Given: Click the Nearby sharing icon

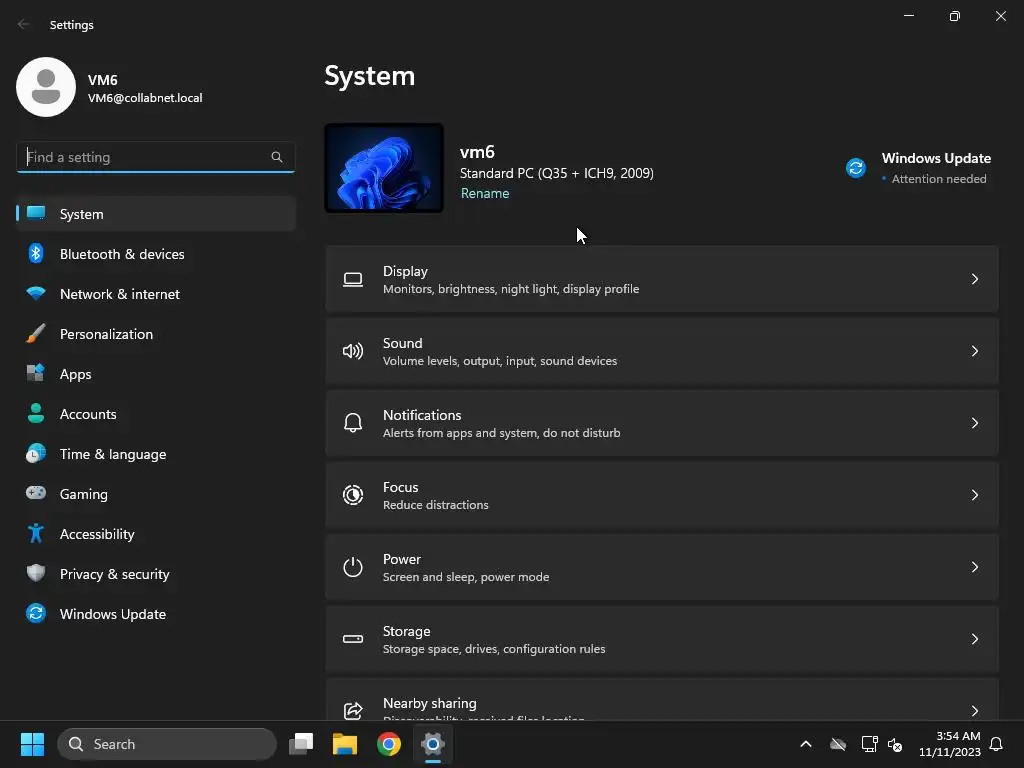Looking at the screenshot, I should [x=353, y=710].
